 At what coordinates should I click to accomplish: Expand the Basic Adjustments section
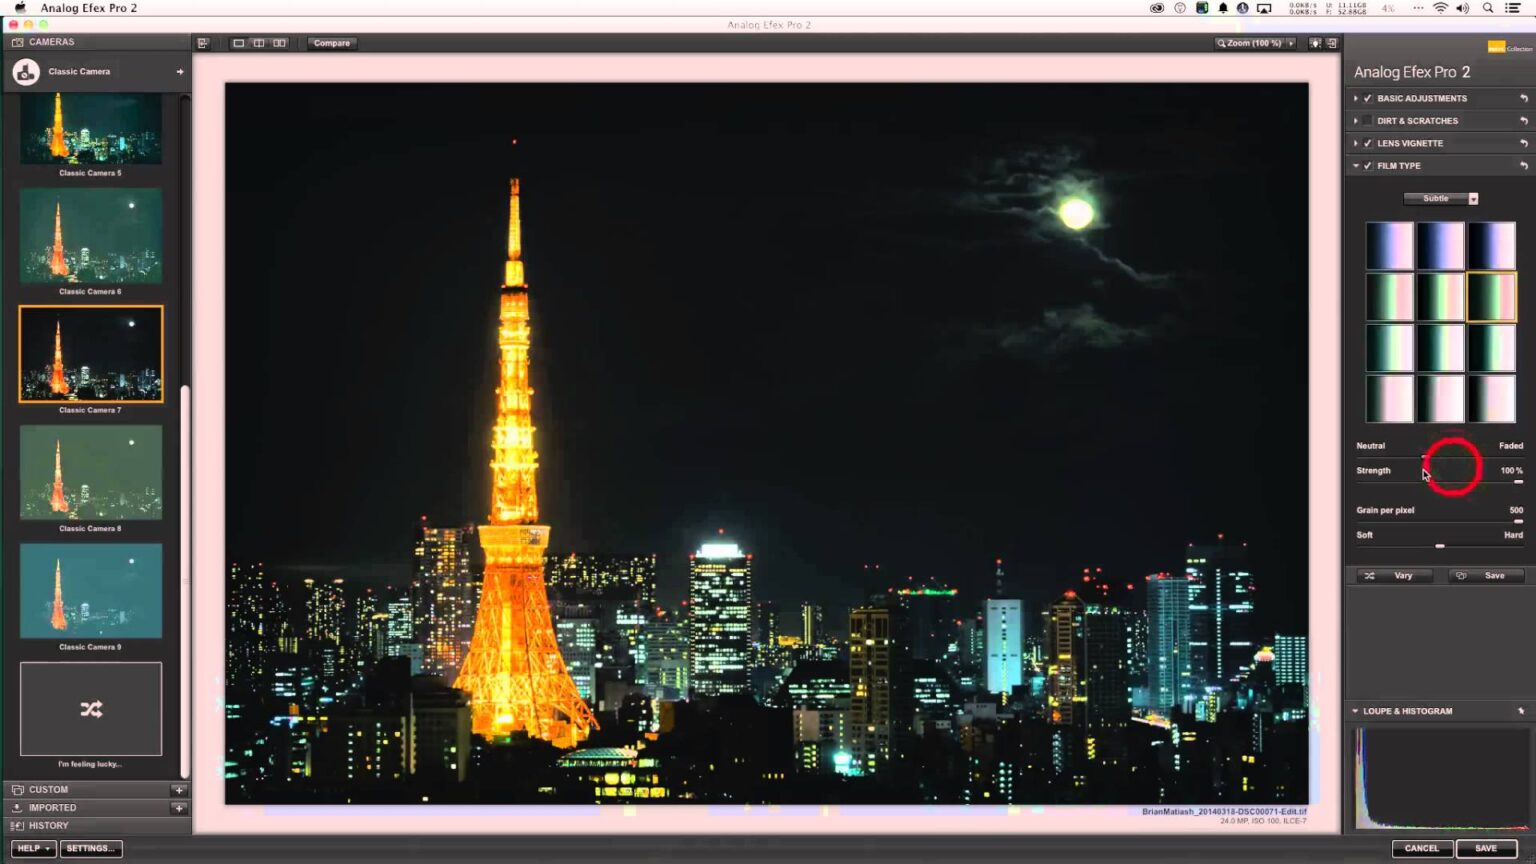1356,98
